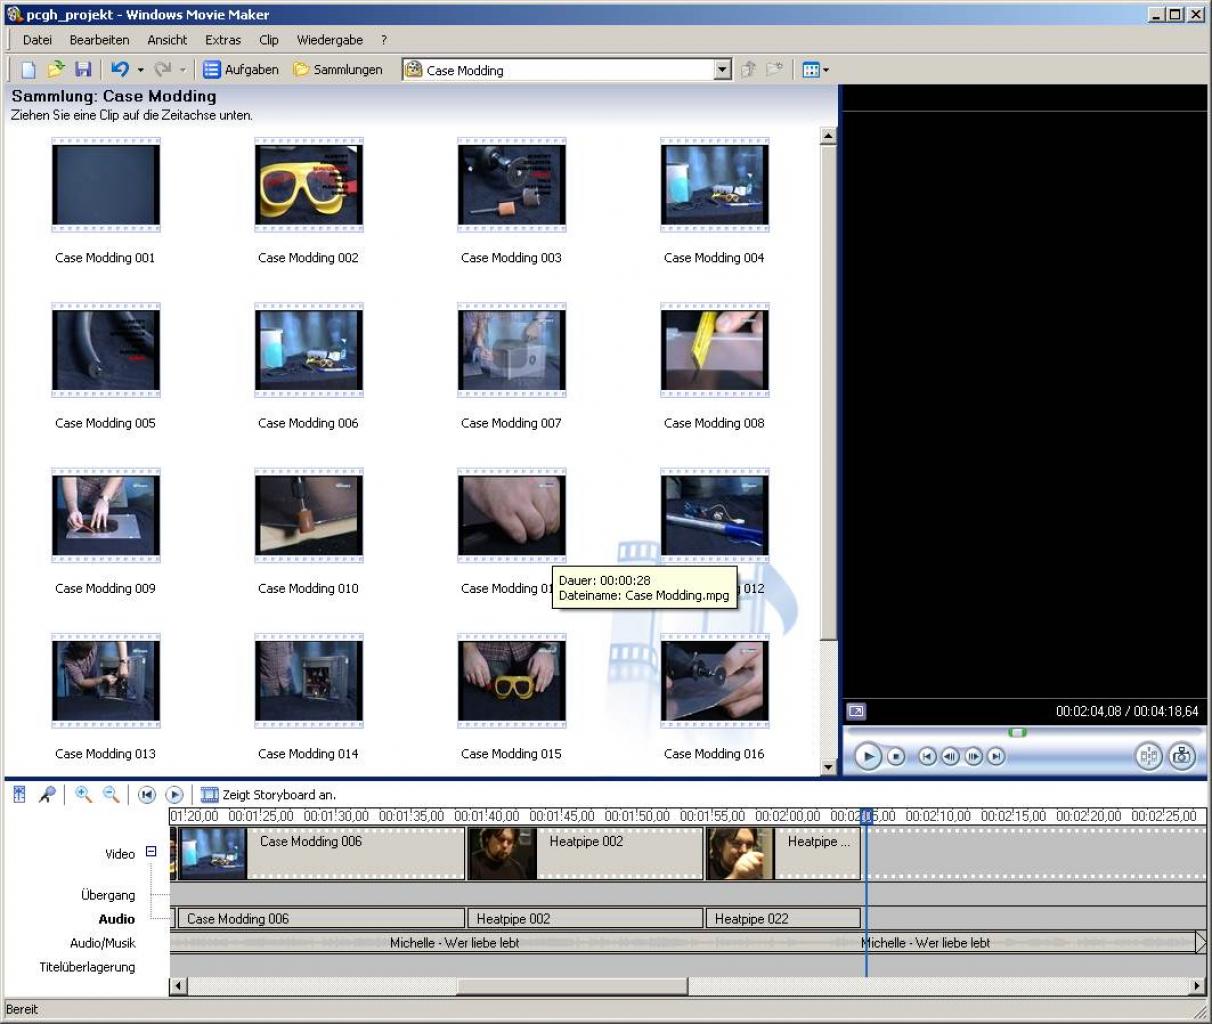
Task: Take a picture from the preview
Action: click(x=1181, y=756)
